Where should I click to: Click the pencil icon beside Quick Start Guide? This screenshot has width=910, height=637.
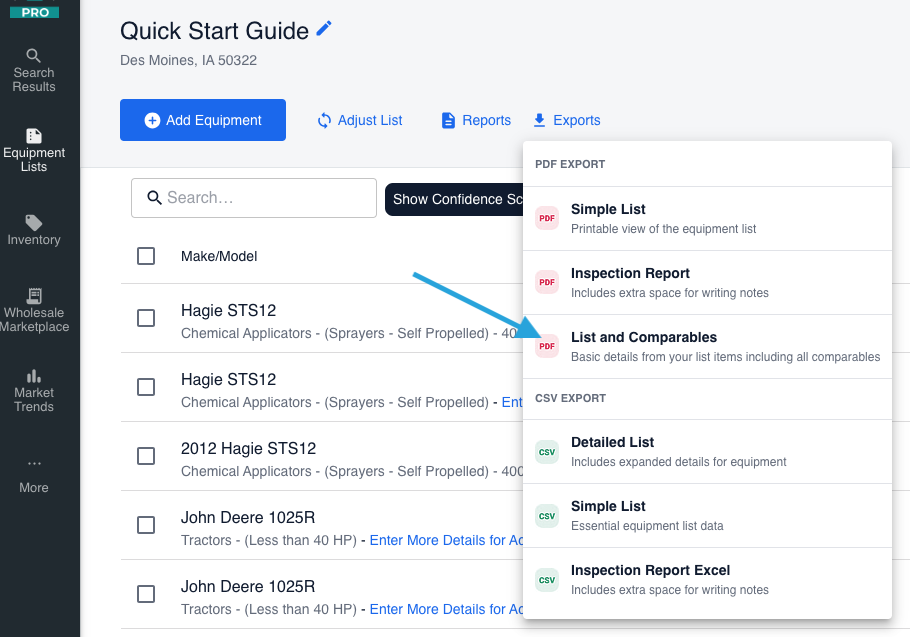[x=324, y=28]
